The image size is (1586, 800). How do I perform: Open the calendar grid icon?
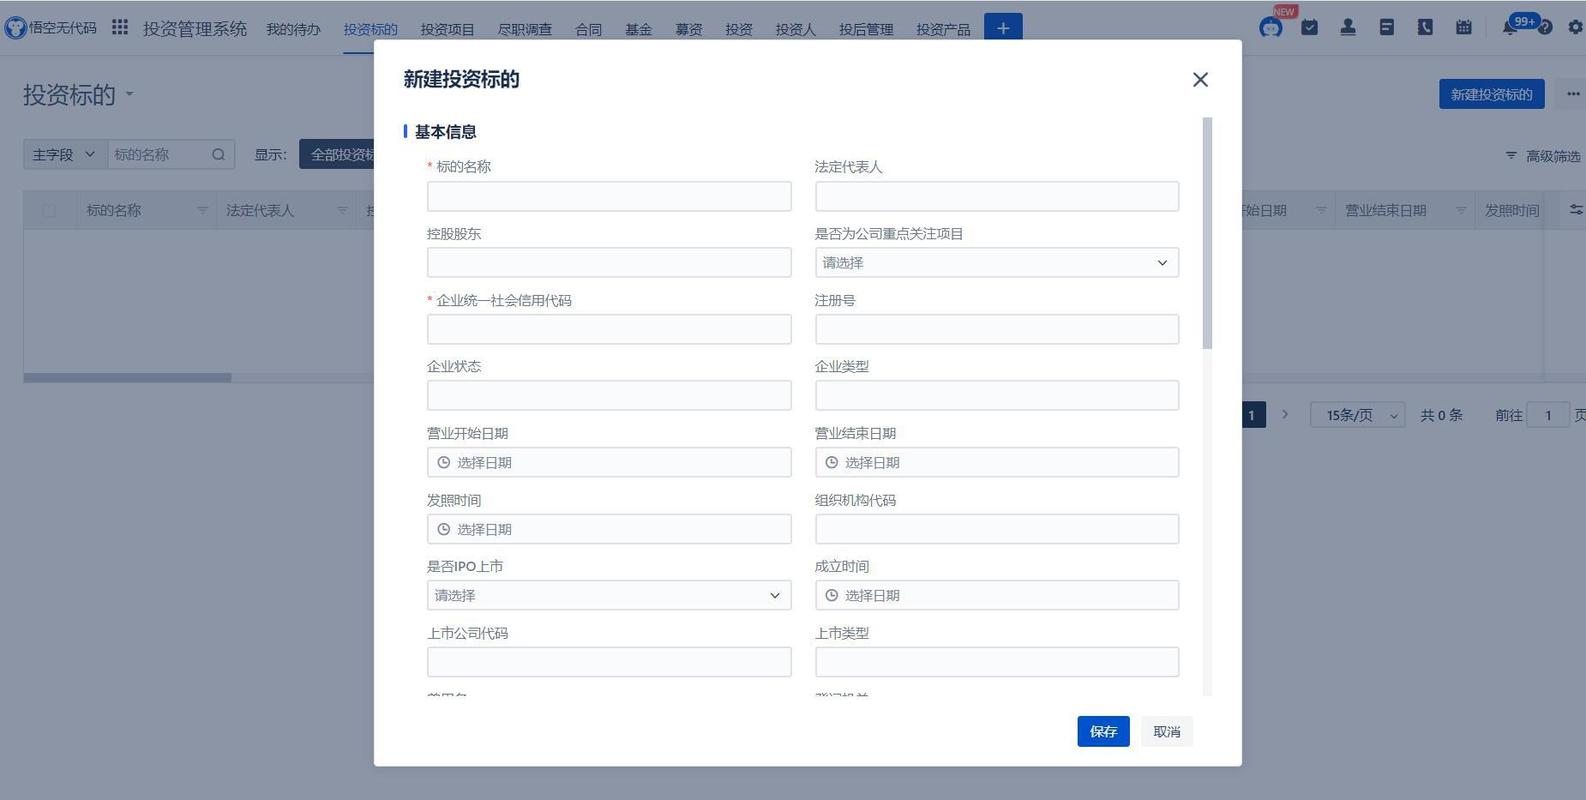(x=1464, y=28)
